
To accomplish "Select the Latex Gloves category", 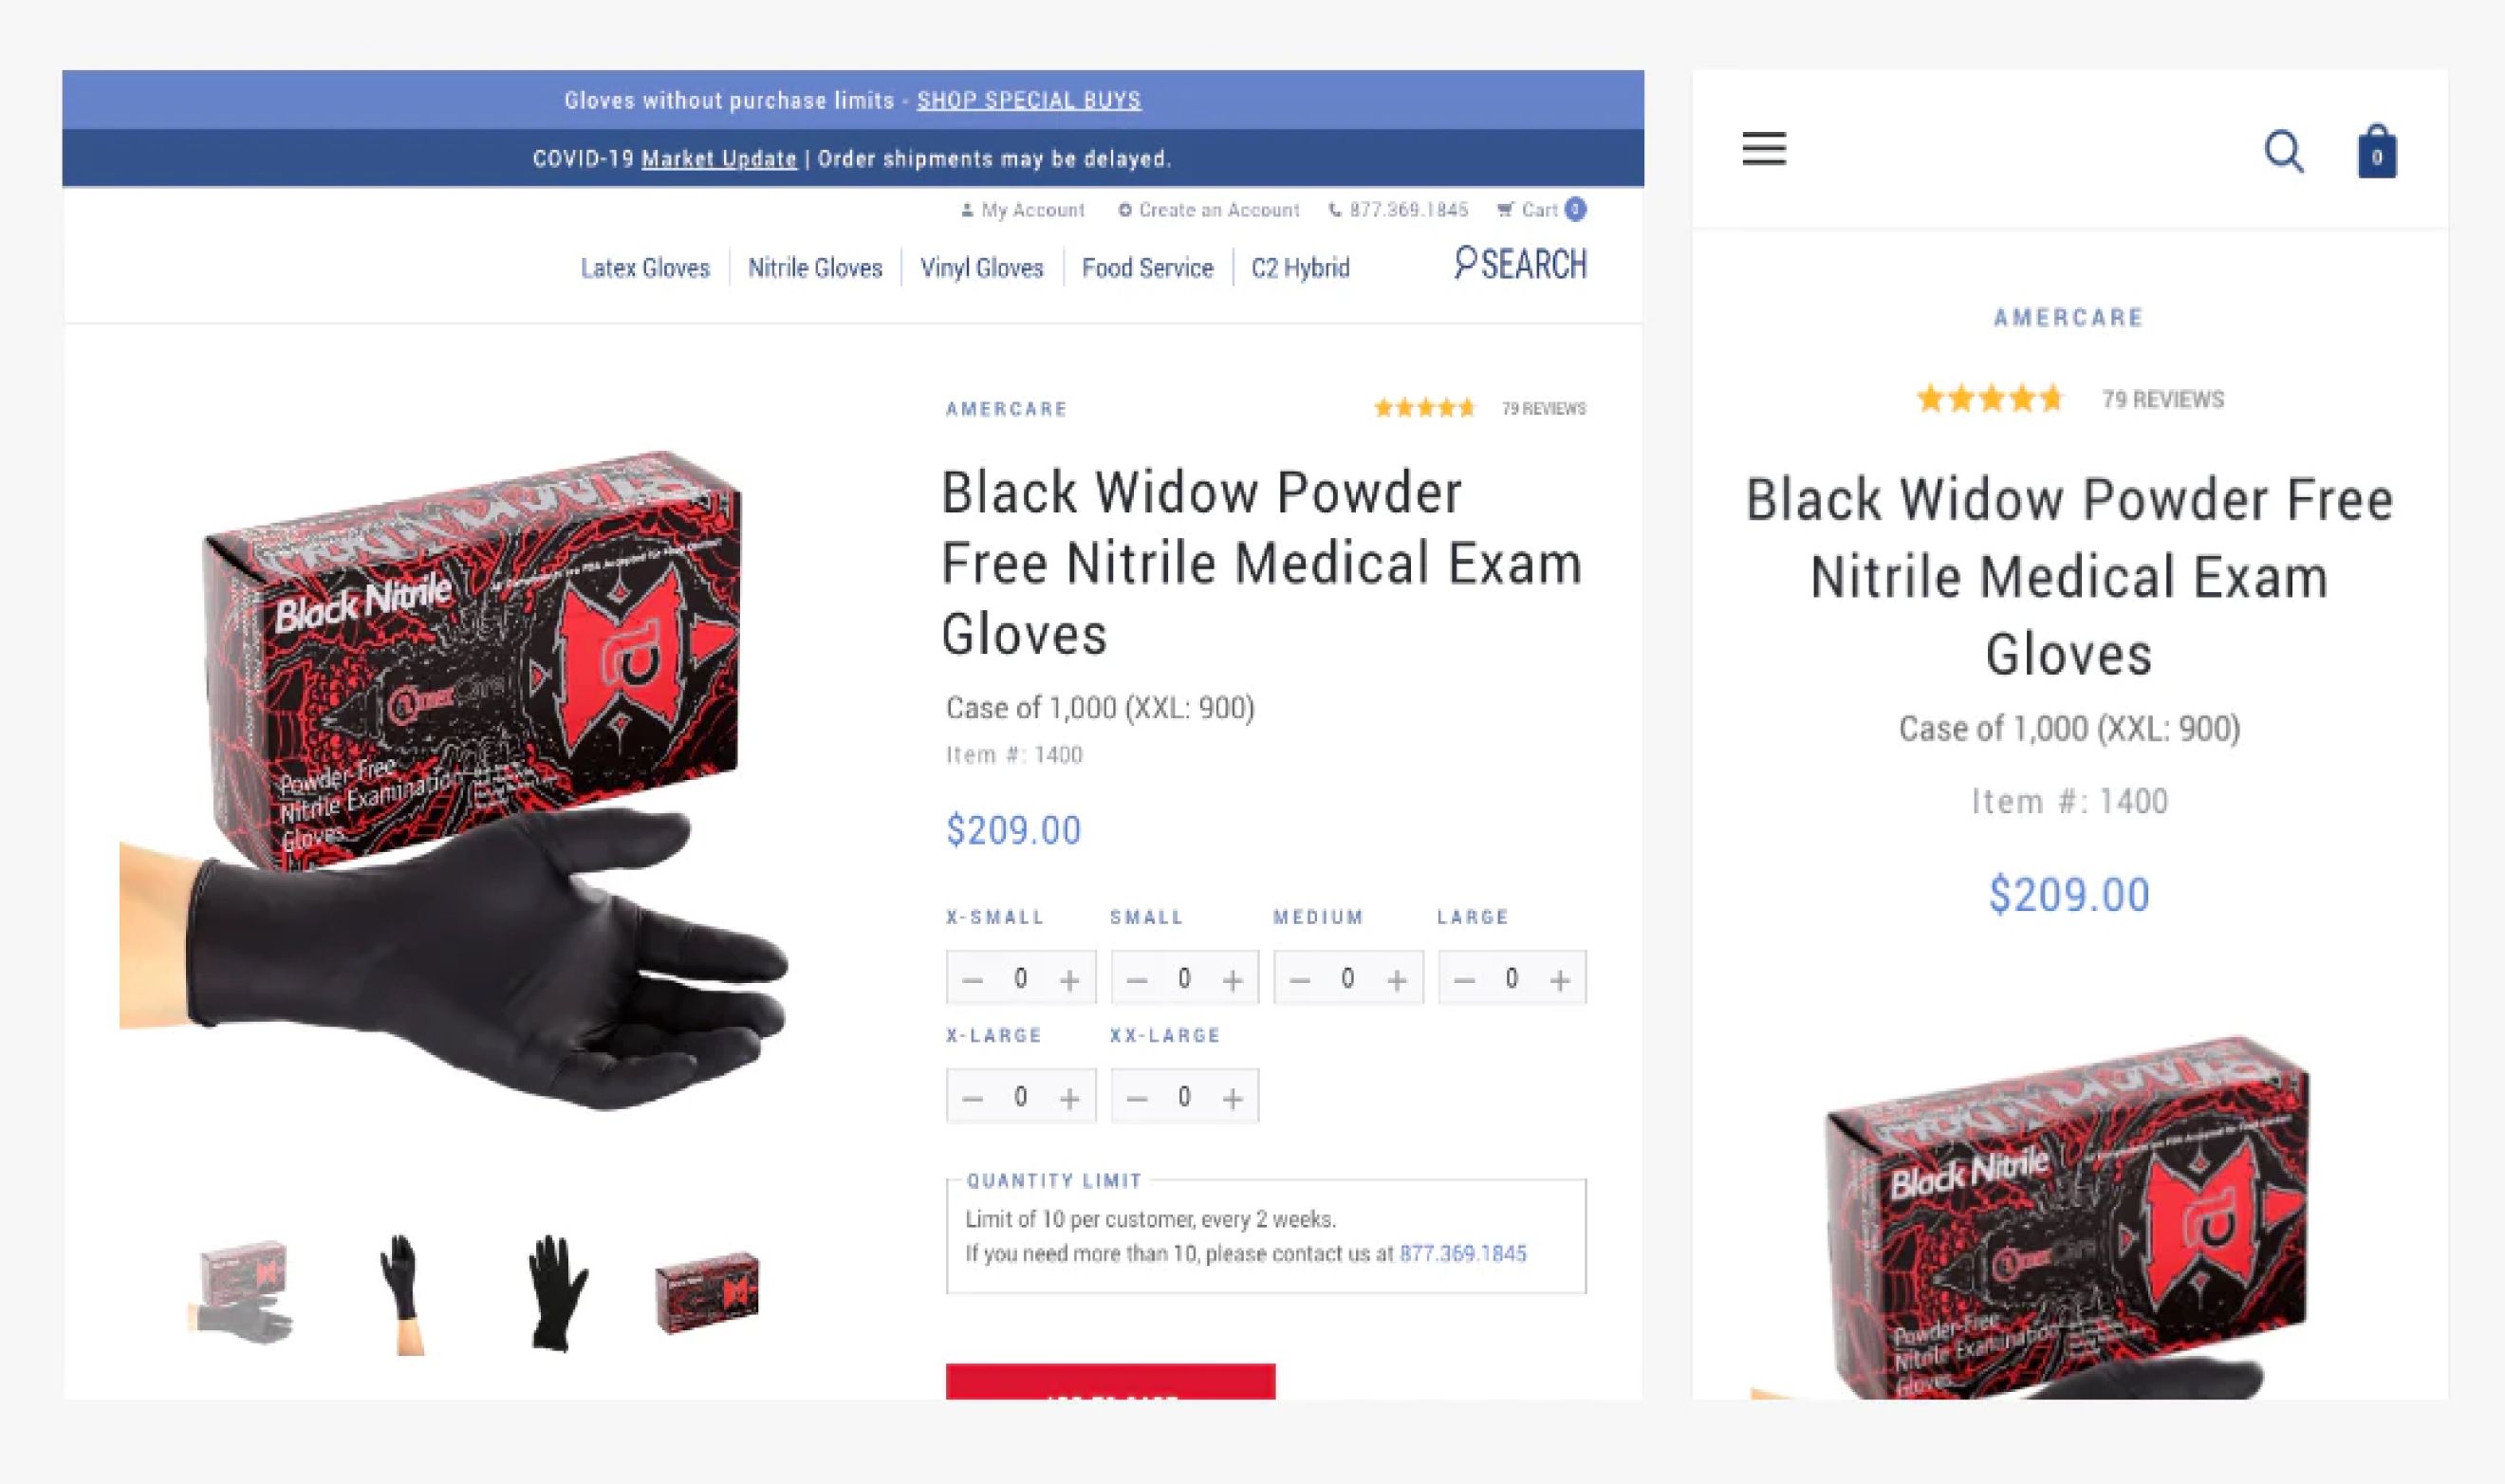I will pyautogui.click(x=644, y=268).
